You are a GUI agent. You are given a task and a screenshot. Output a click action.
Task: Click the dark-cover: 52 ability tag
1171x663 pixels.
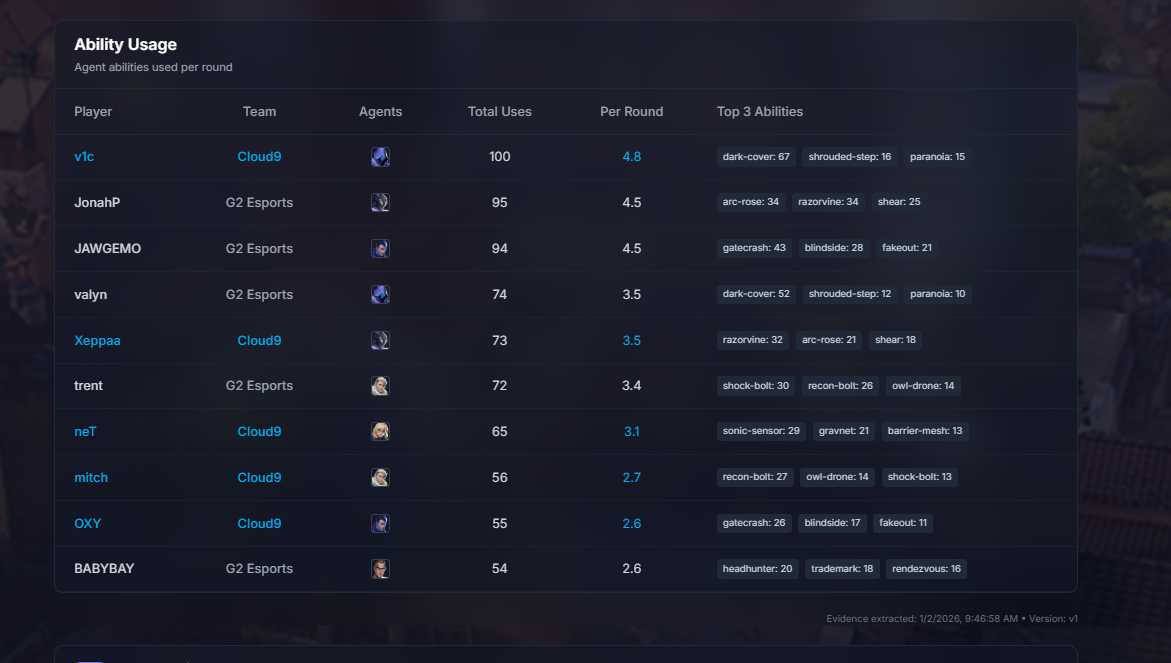point(756,294)
